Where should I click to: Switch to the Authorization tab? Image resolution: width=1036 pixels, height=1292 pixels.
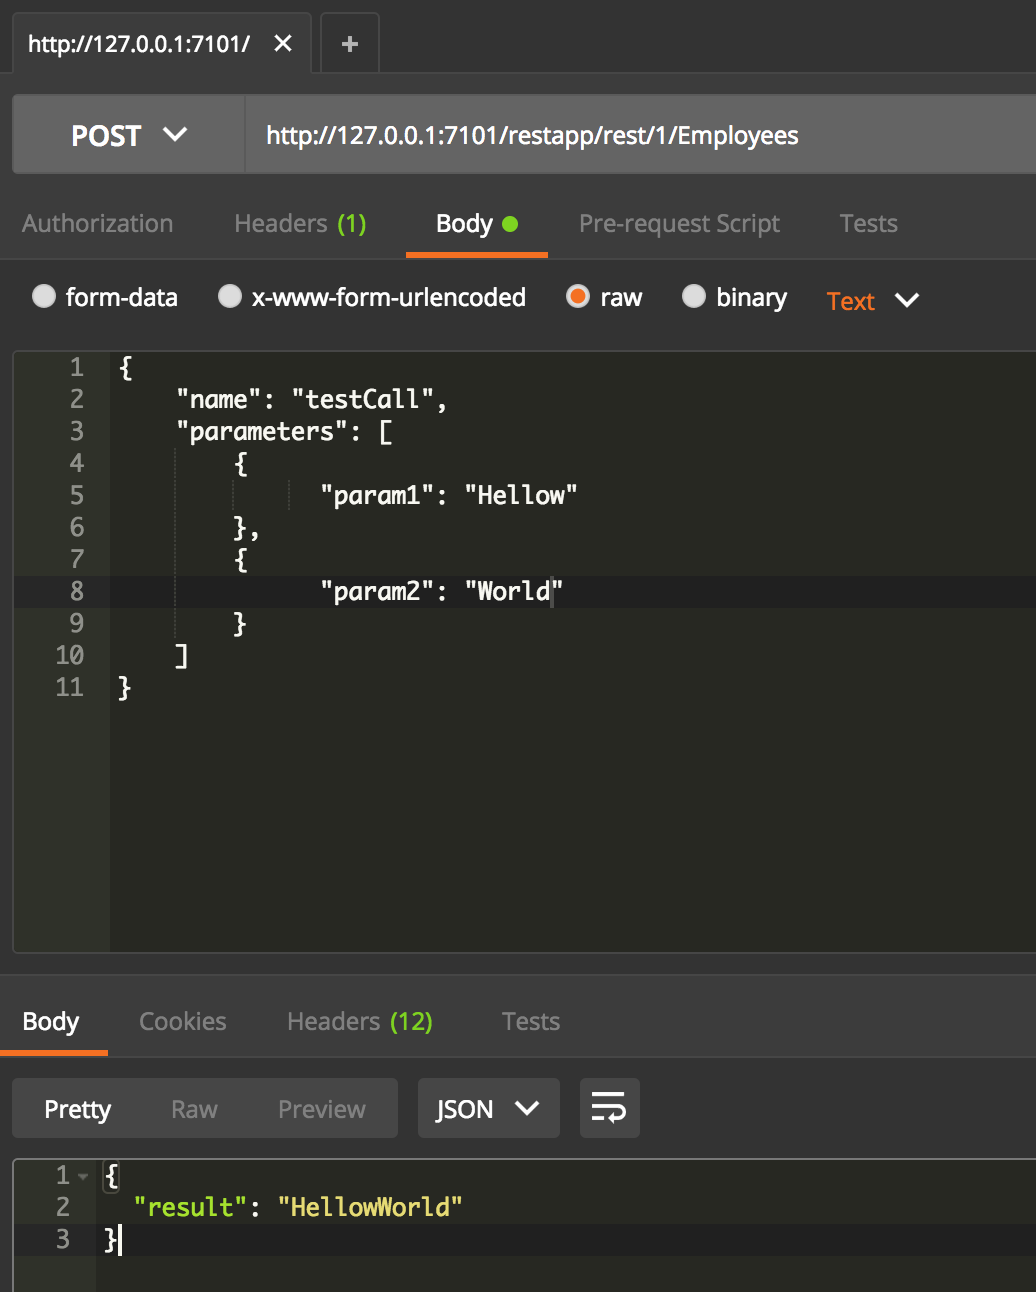coord(97,223)
